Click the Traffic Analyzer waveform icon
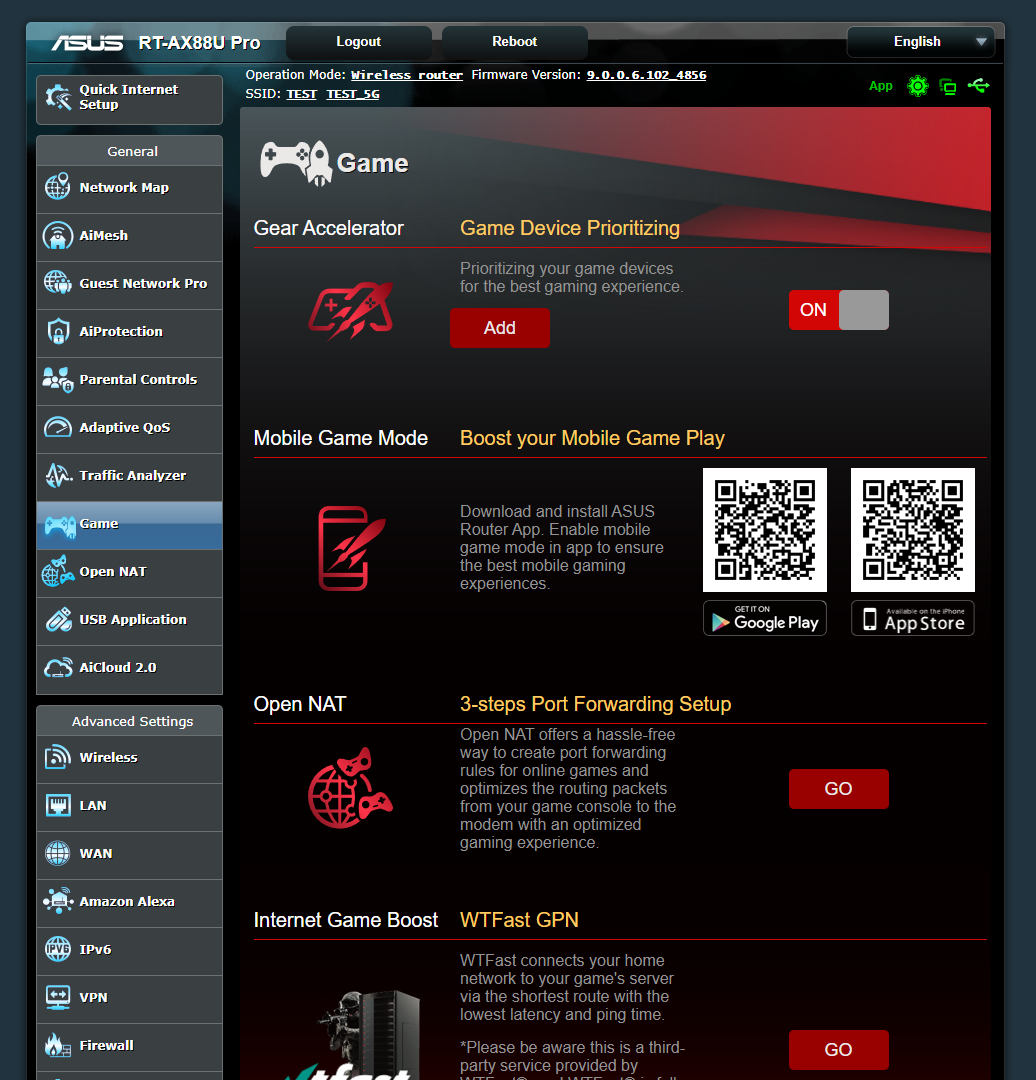 pyautogui.click(x=58, y=475)
